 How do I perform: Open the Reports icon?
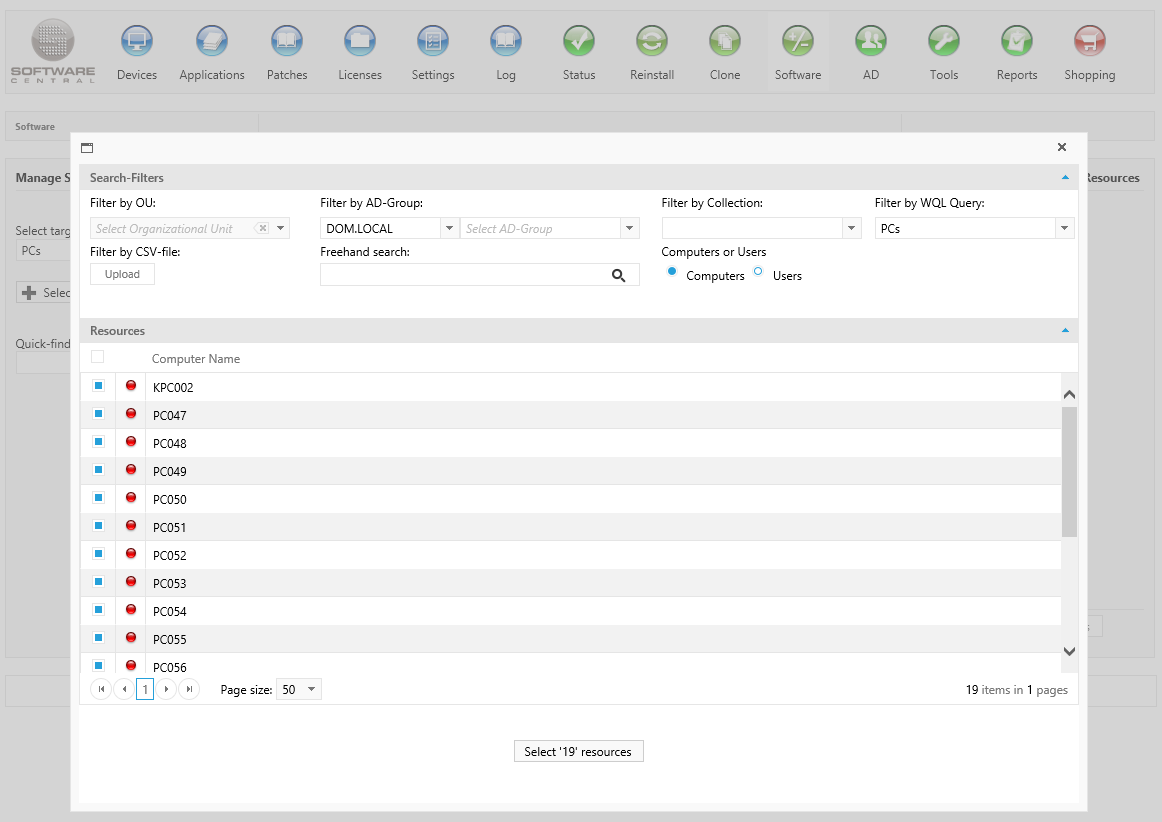click(1016, 43)
